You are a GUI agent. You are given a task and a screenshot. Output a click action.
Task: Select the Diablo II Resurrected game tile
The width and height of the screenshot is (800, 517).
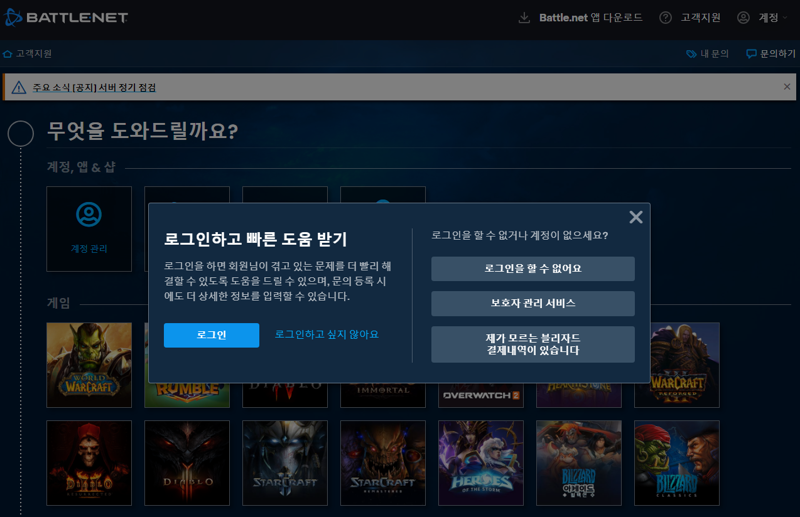89,463
